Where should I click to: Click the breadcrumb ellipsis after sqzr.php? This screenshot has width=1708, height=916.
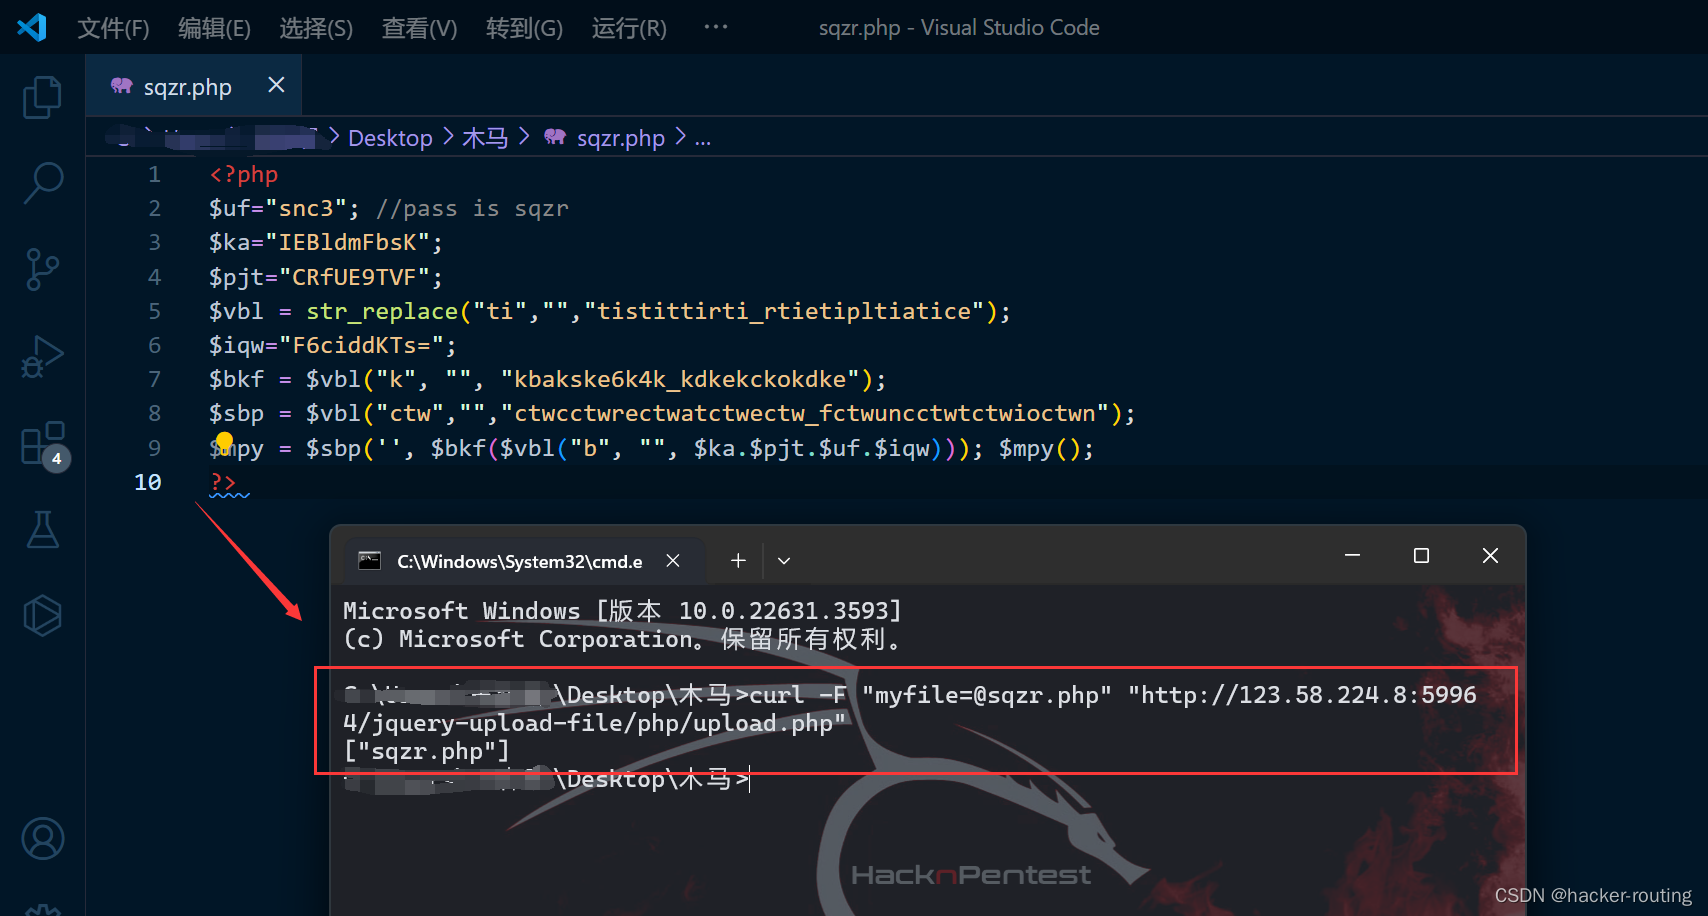click(x=703, y=138)
